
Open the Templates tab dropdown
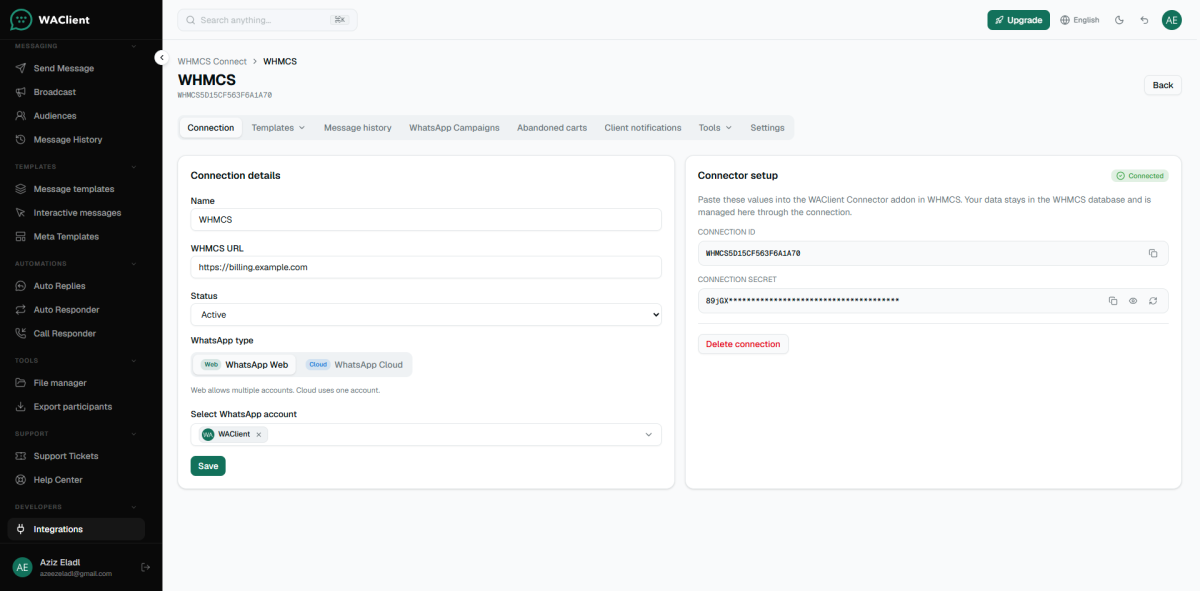278,128
